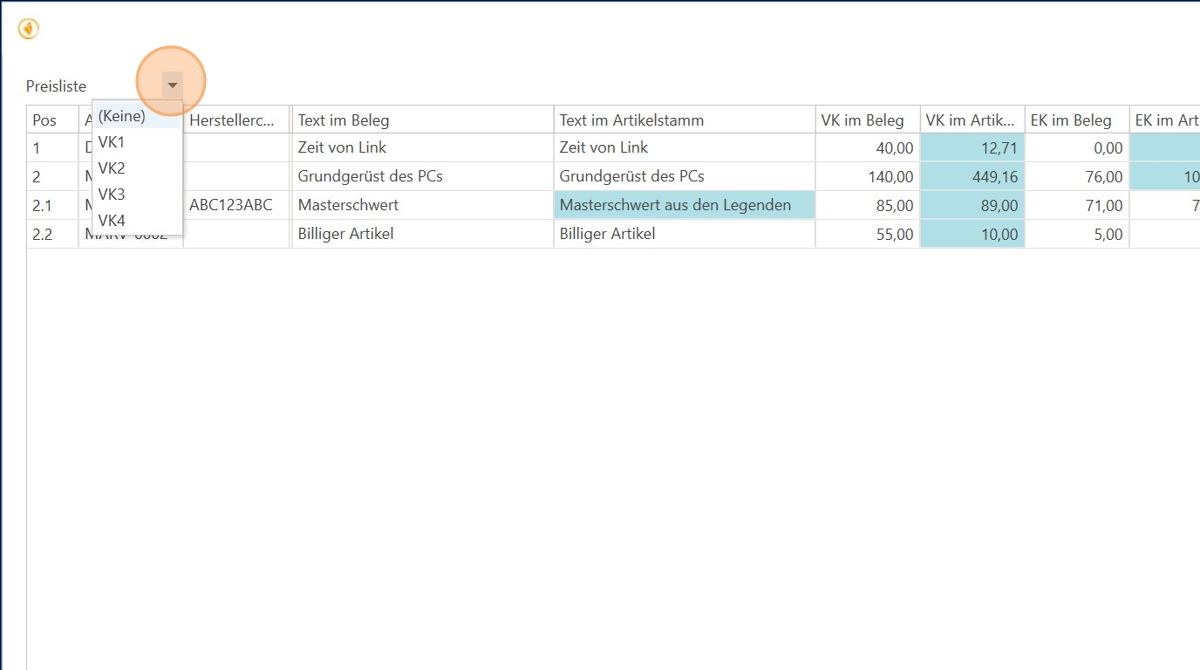Image resolution: width=1200 pixels, height=670 pixels.
Task: Click the 85,00 VK im Beleg cell
Action: (866, 205)
